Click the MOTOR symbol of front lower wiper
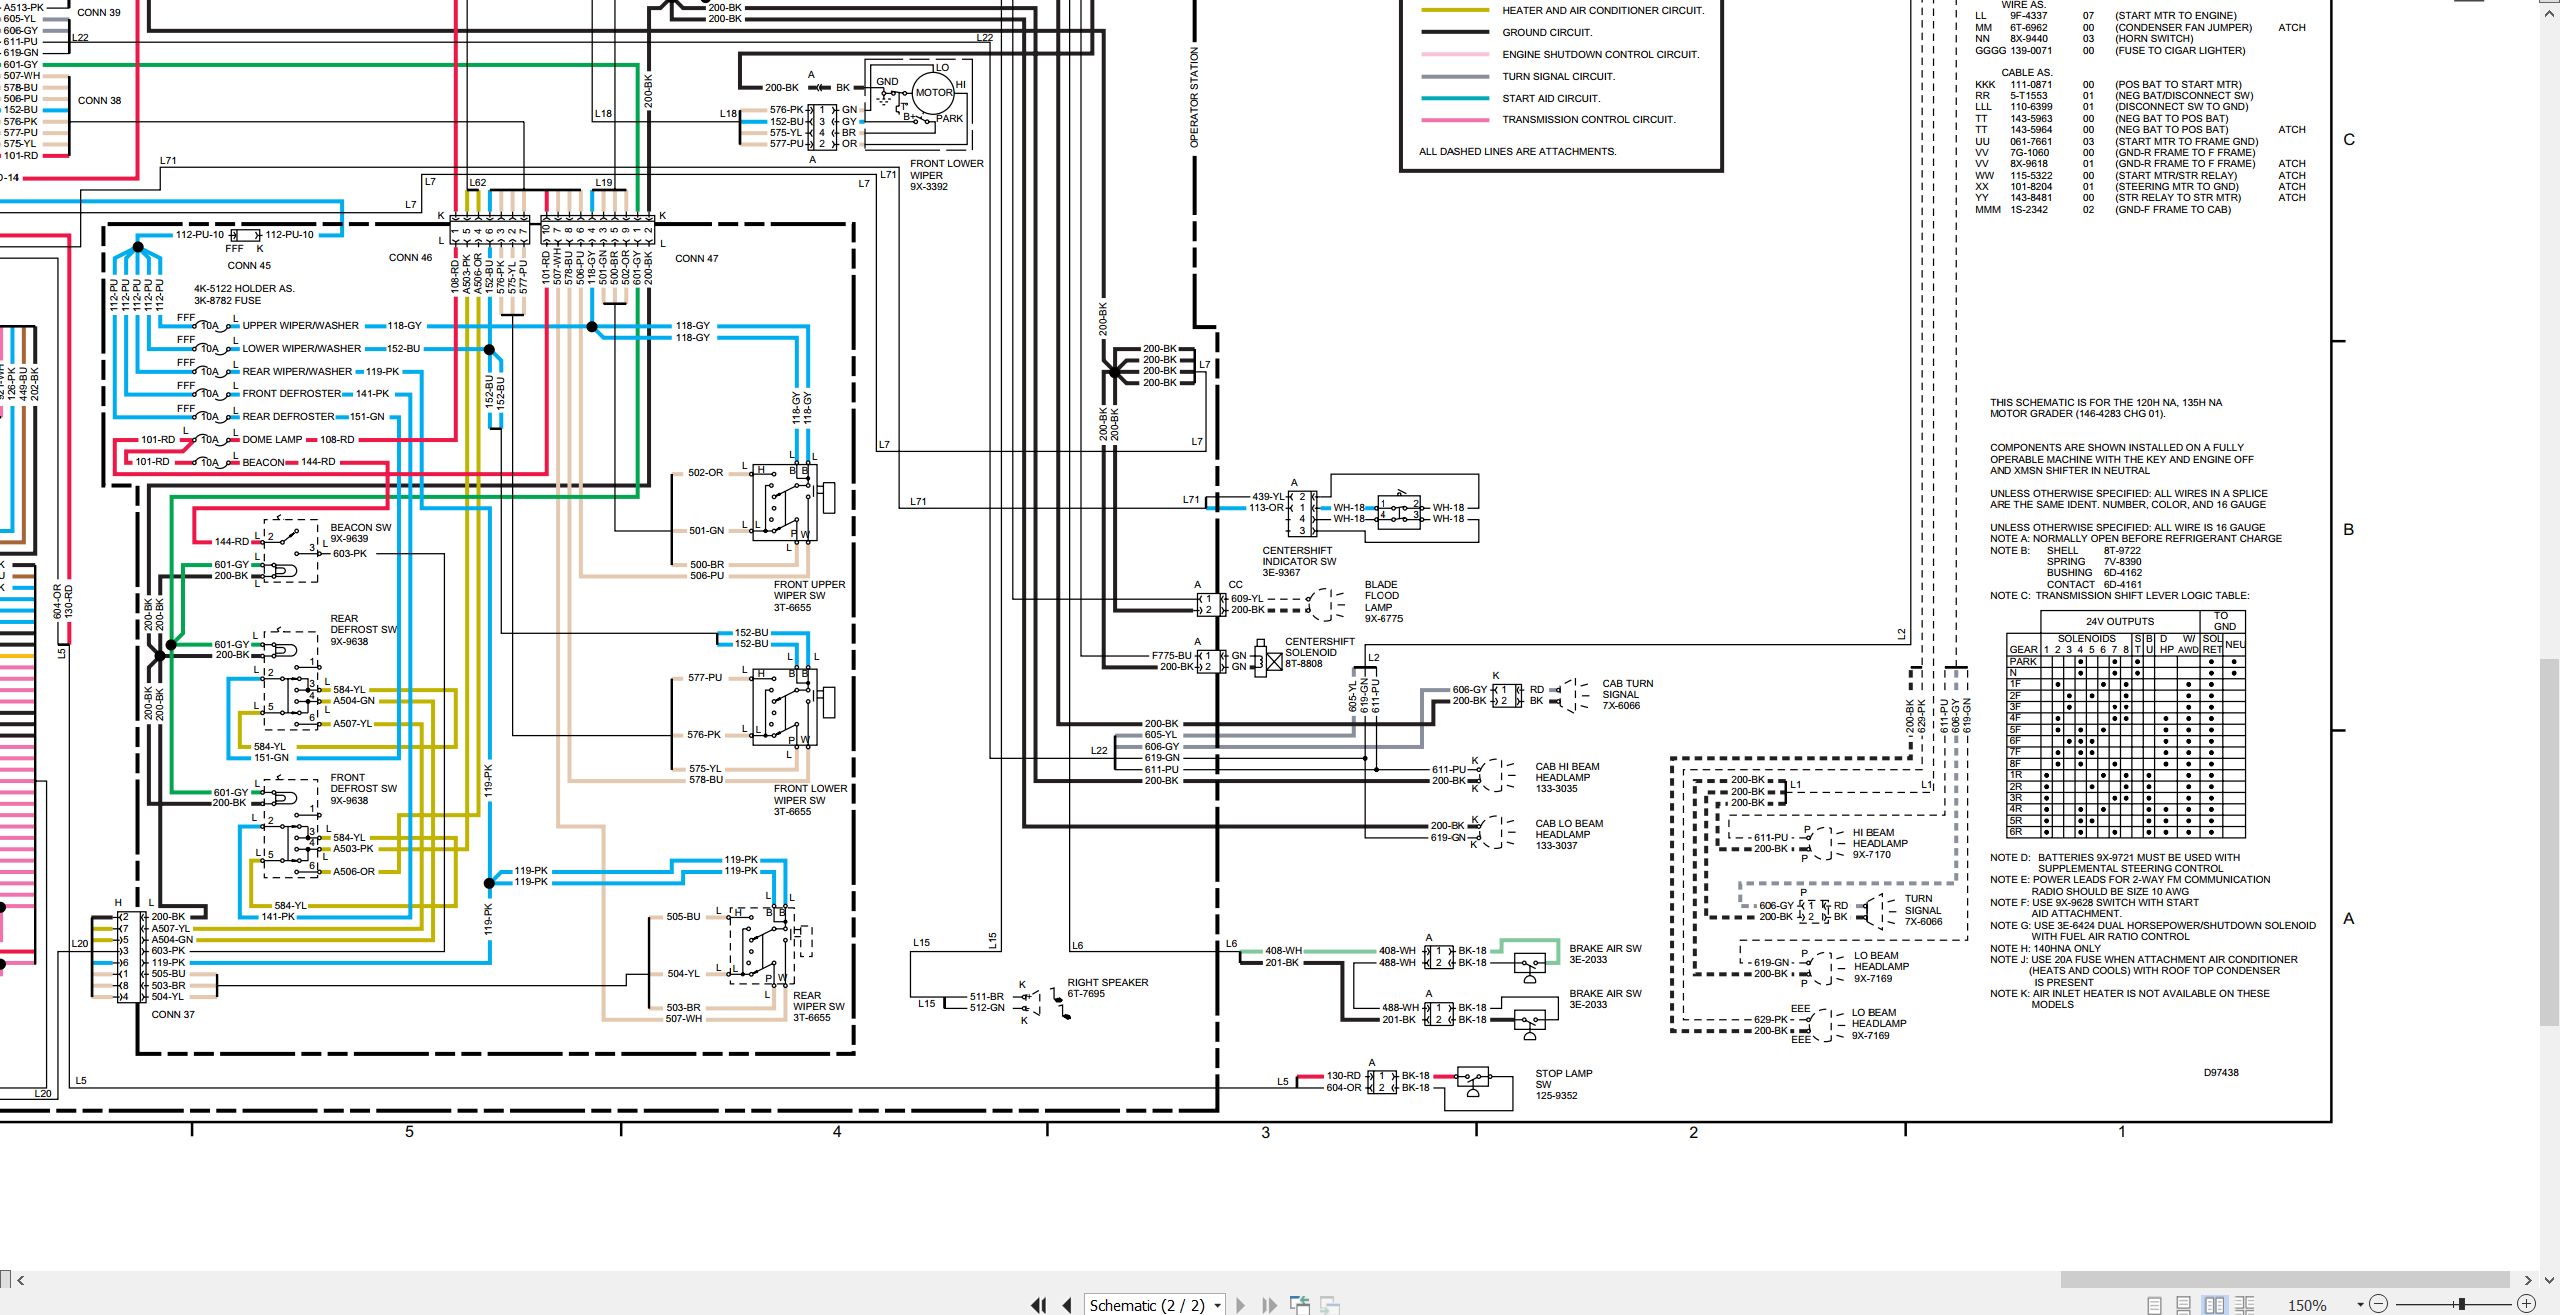 tap(934, 93)
